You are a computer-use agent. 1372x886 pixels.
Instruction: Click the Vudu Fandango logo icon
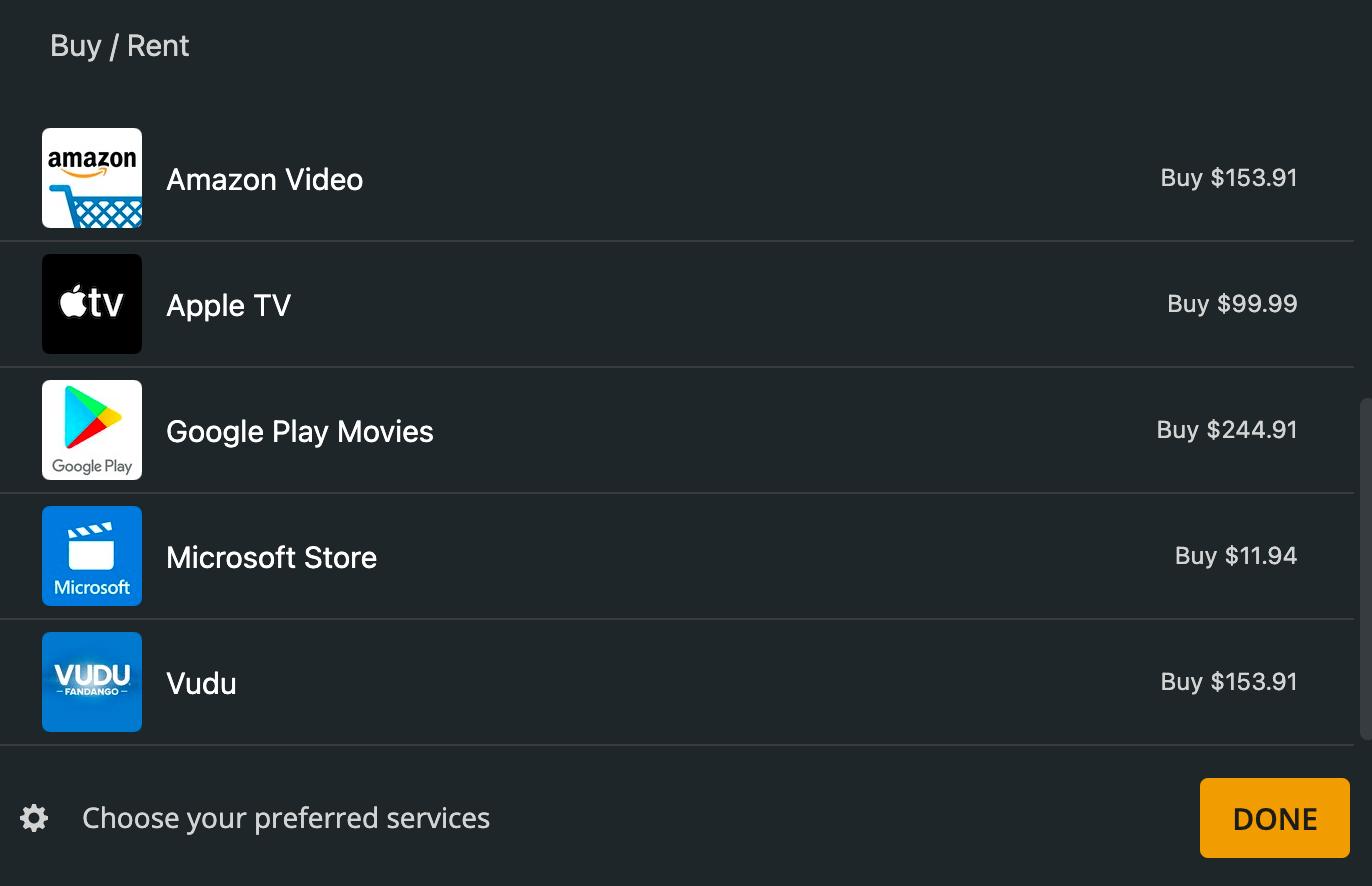[x=92, y=682]
